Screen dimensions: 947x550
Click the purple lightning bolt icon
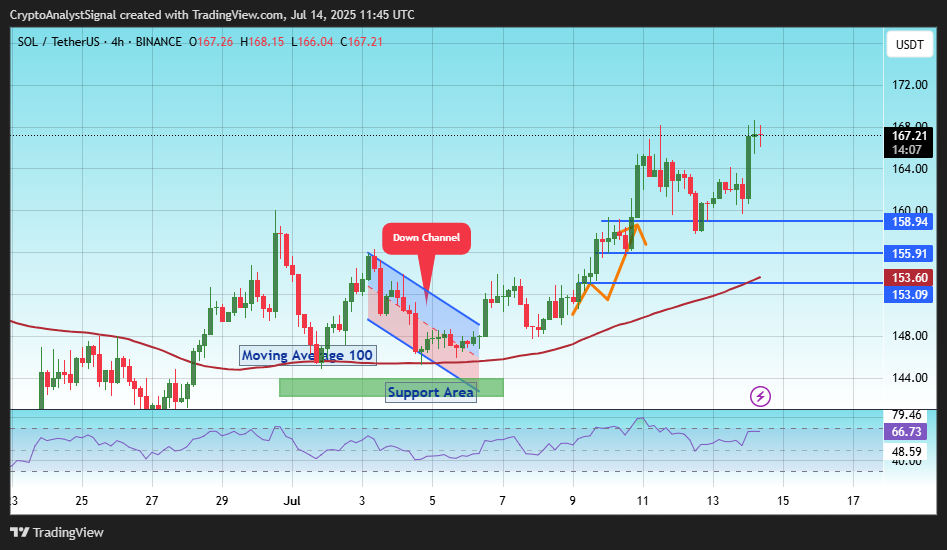tap(760, 397)
